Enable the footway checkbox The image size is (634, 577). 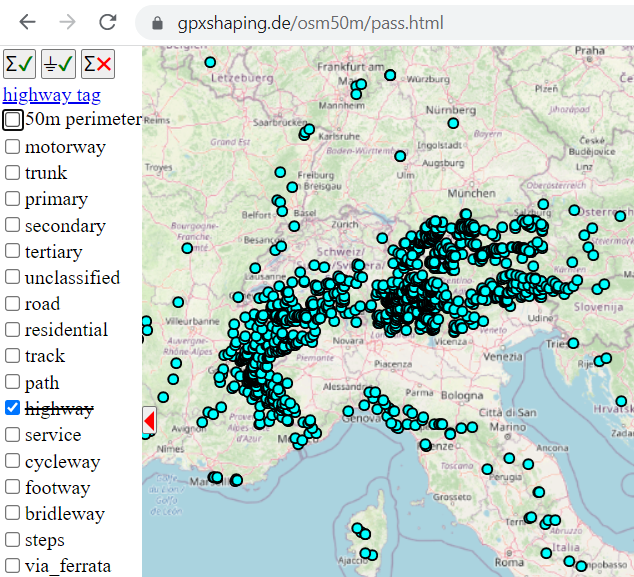click(x=13, y=487)
